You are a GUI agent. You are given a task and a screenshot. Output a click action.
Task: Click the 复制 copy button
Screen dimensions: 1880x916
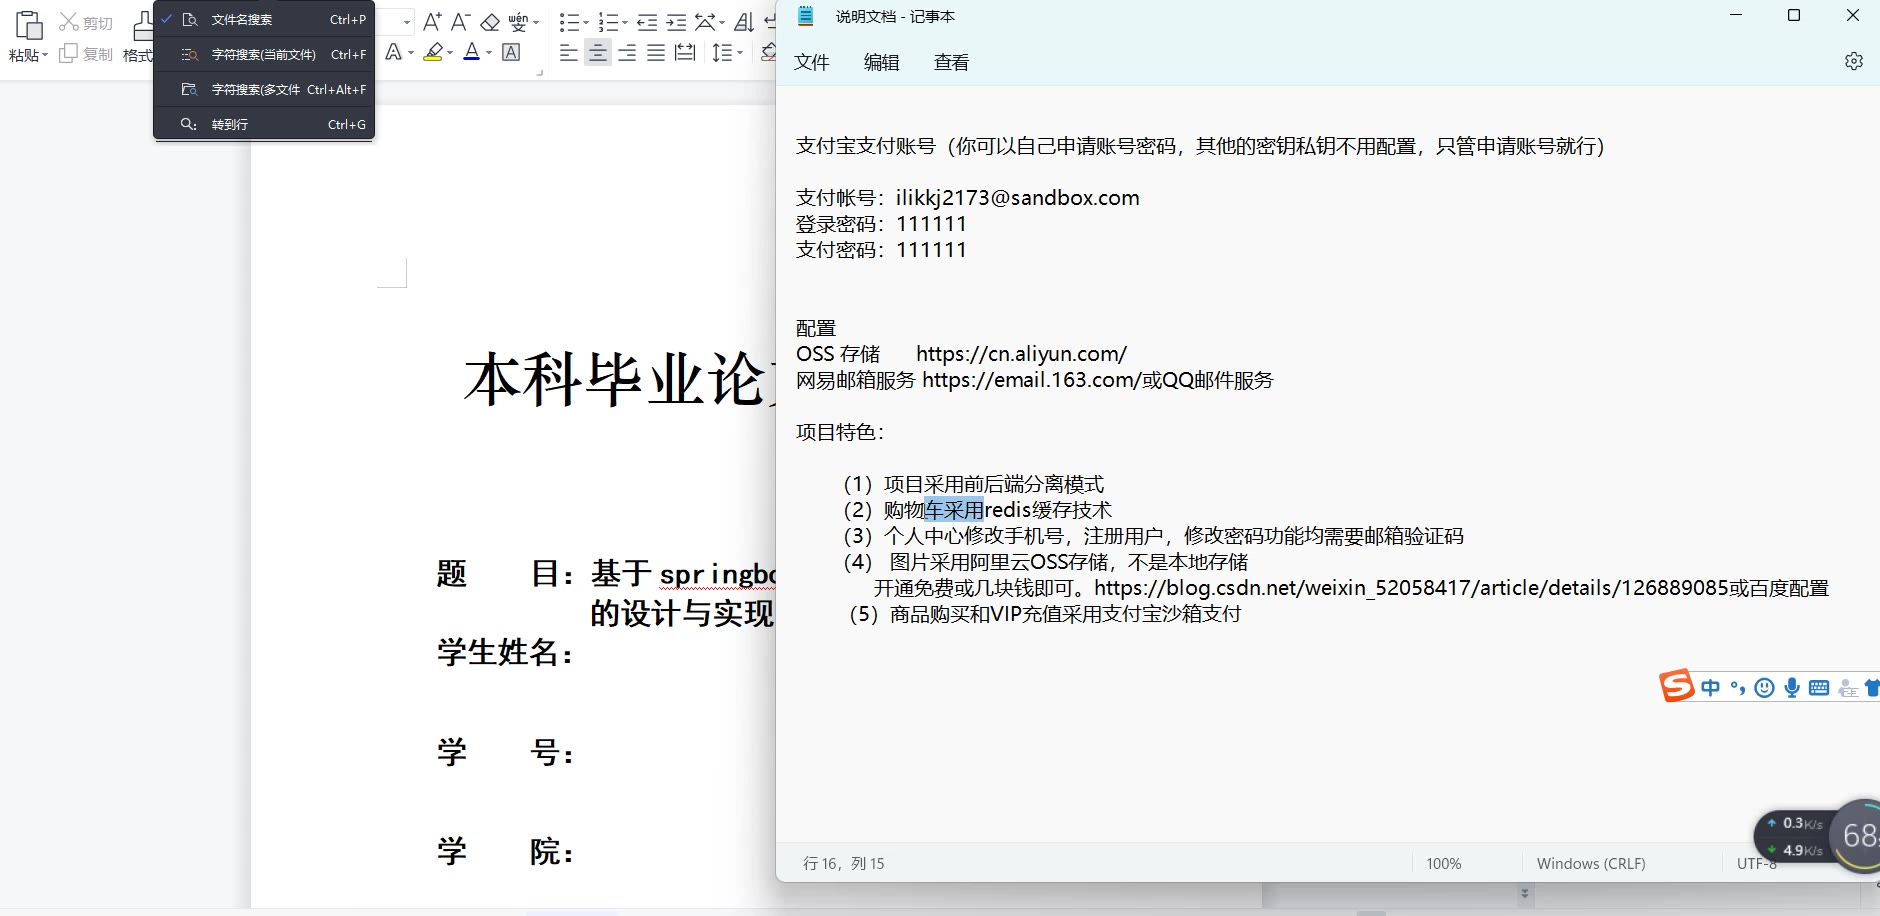(x=86, y=54)
